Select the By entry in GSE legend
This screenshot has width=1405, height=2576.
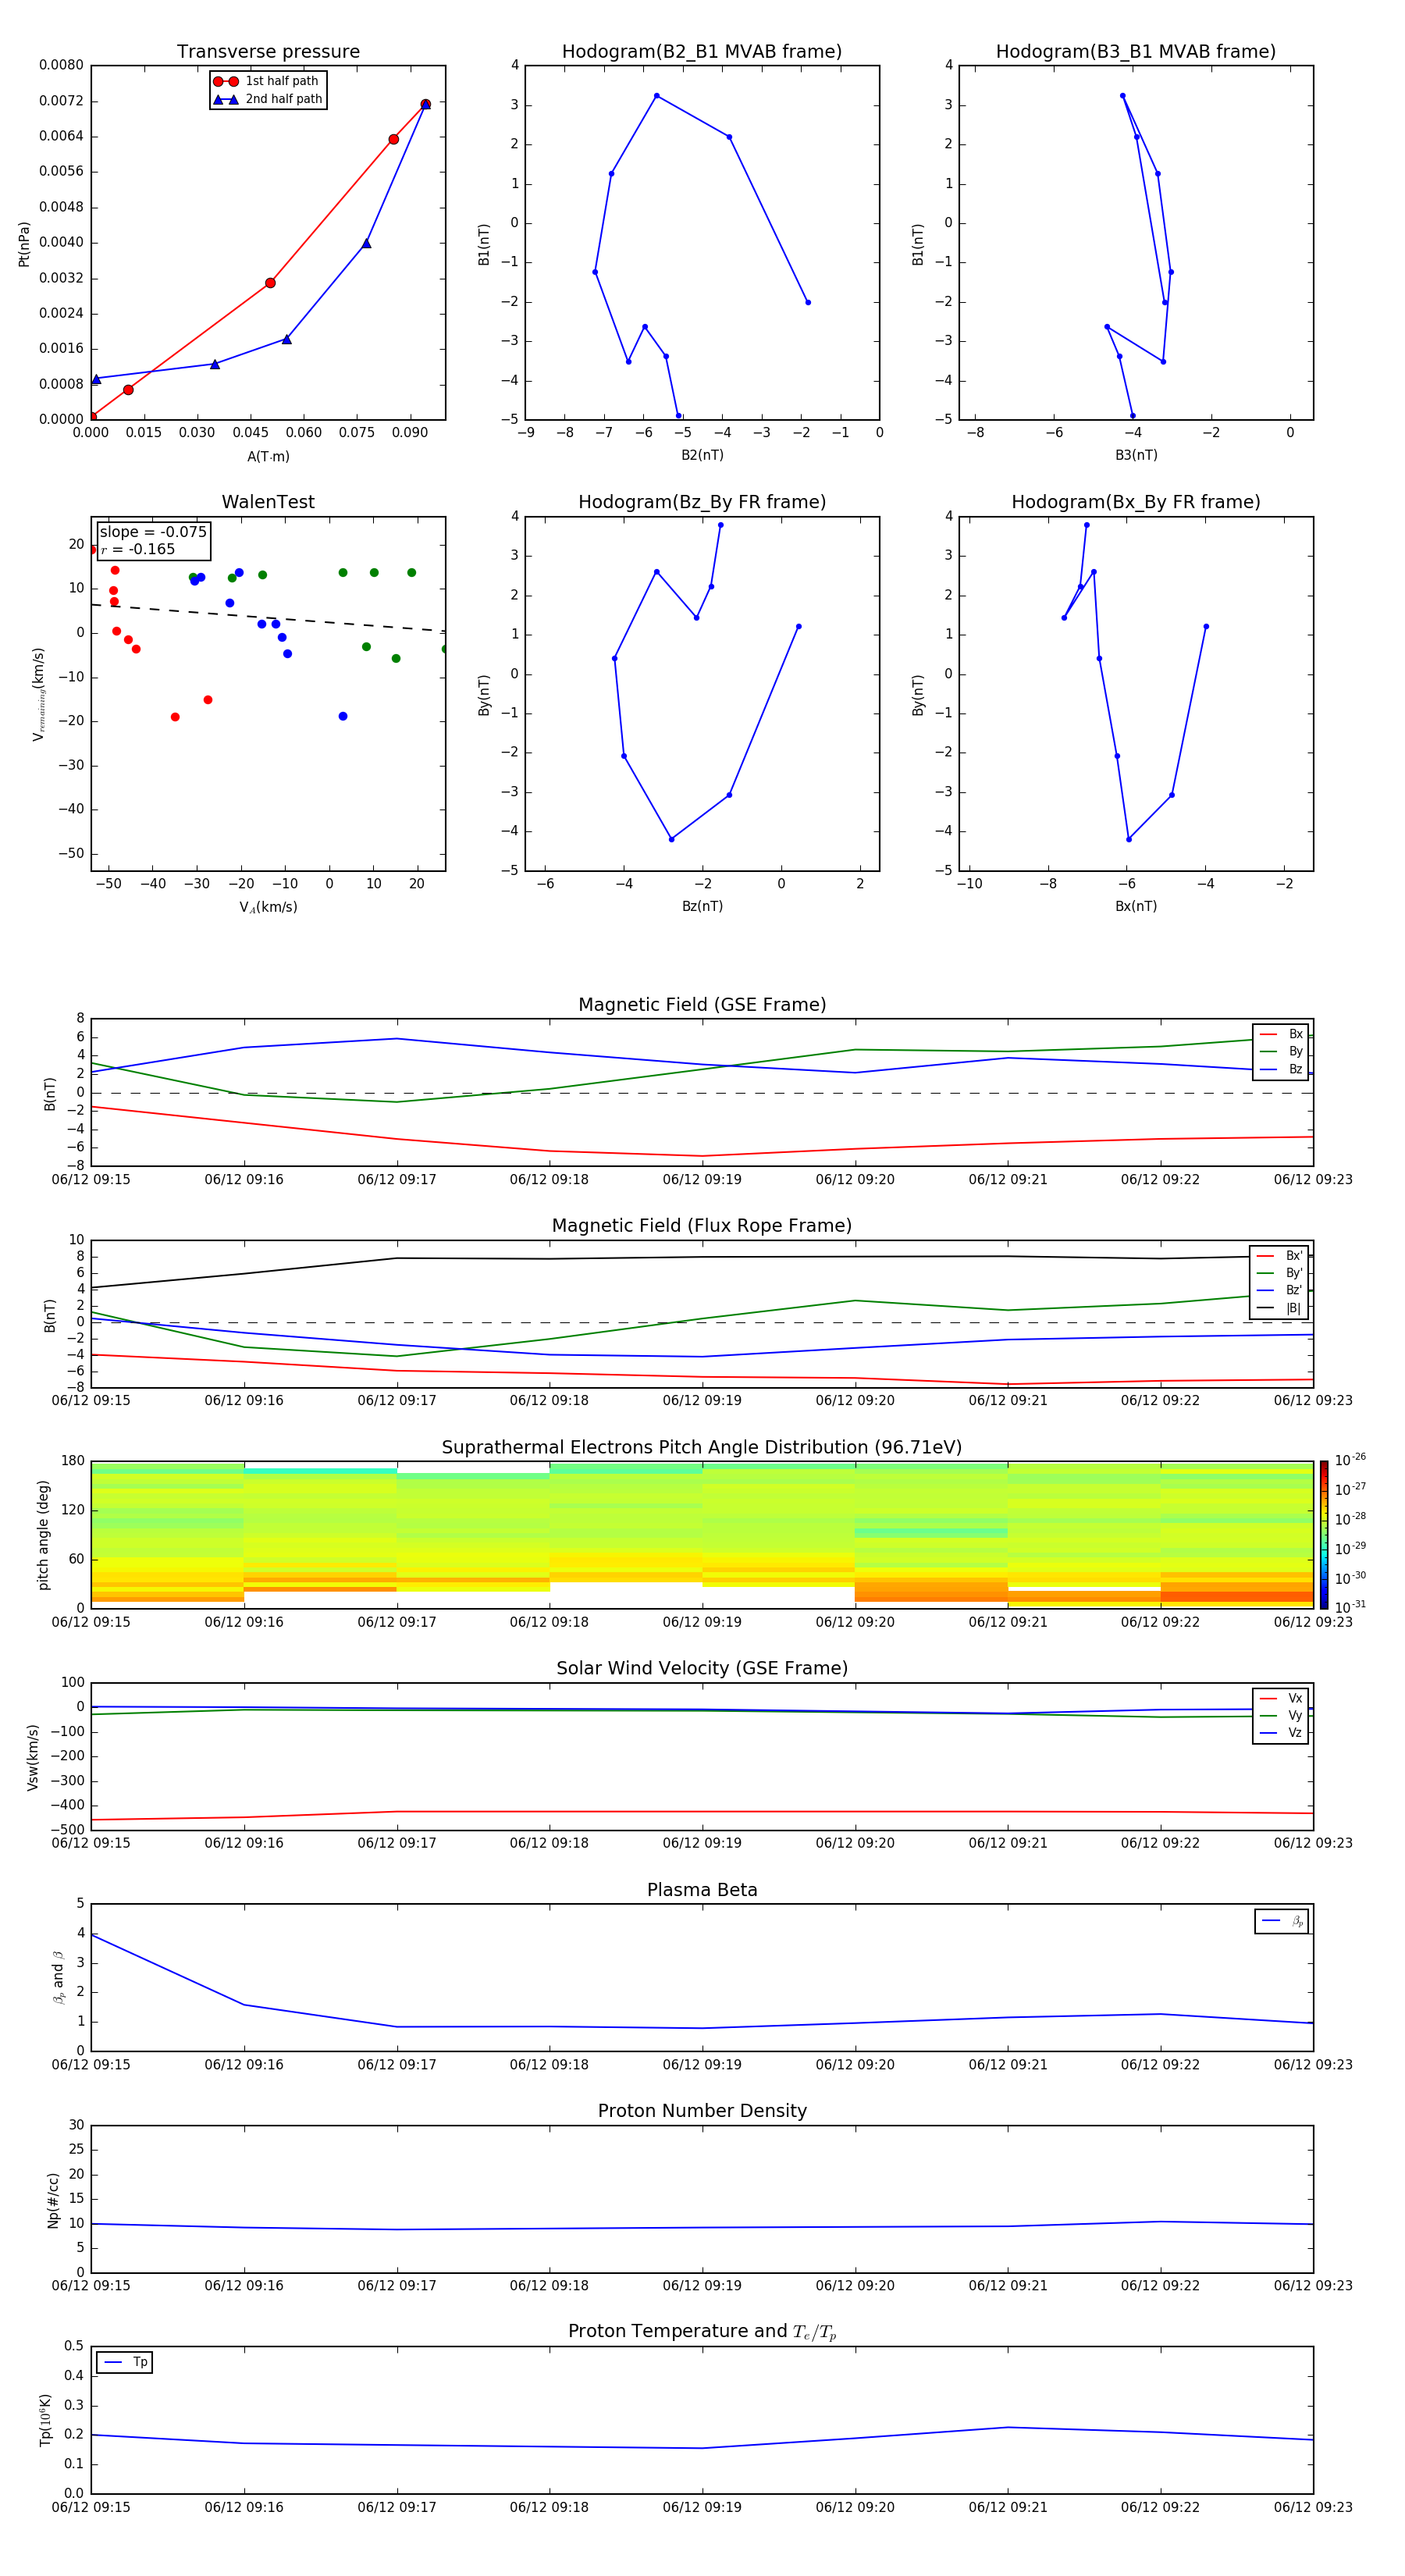point(1281,1051)
